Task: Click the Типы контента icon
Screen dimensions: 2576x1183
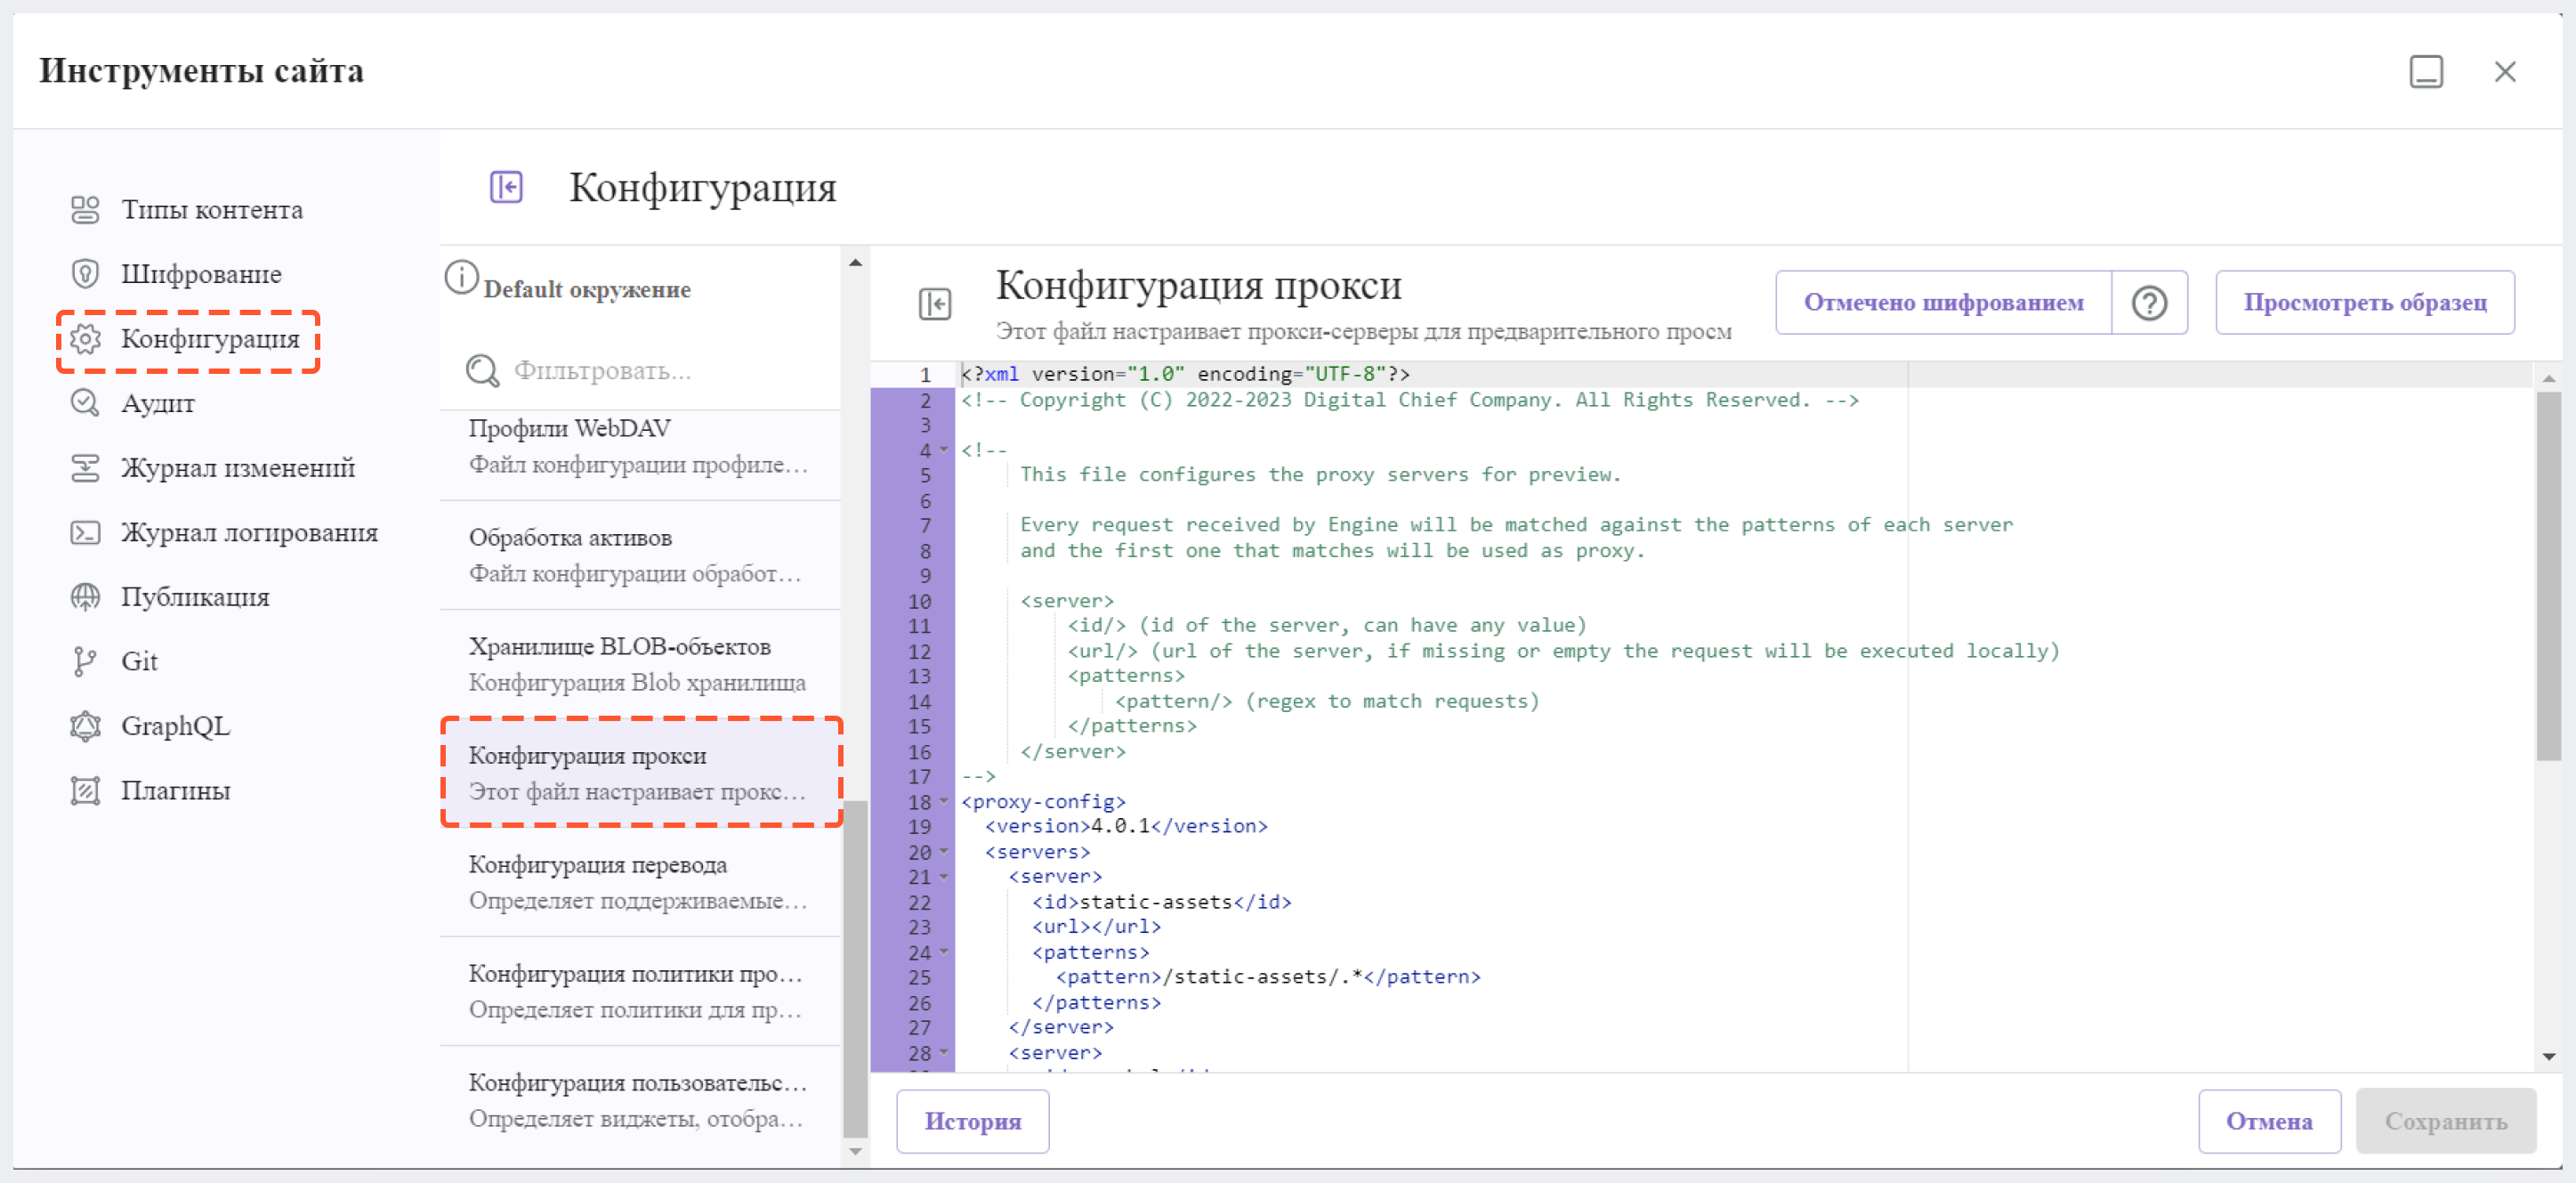Action: (86, 210)
